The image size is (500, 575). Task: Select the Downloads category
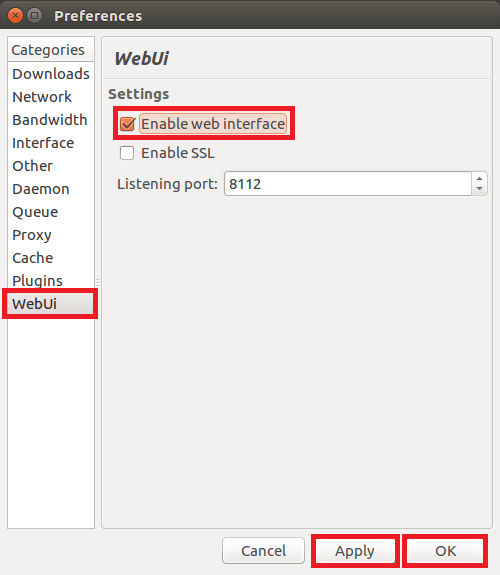(x=51, y=74)
